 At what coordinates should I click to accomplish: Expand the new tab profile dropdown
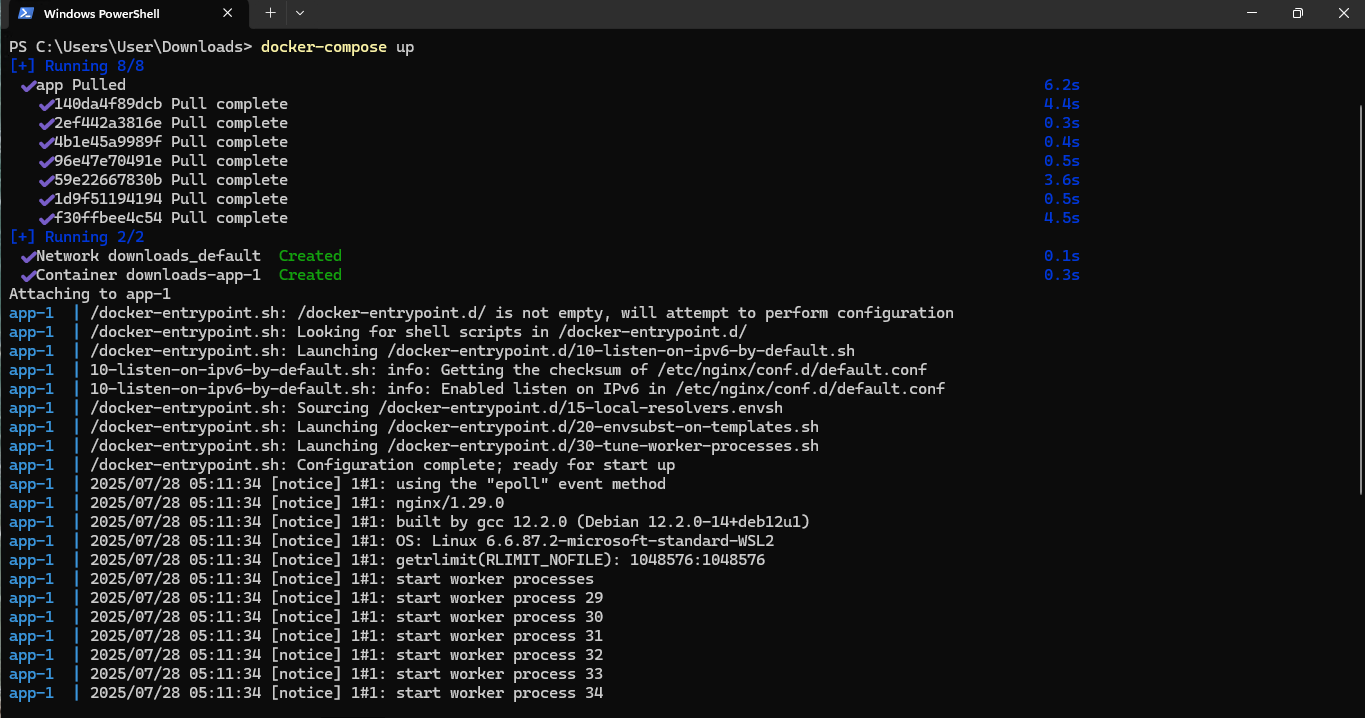(300, 13)
